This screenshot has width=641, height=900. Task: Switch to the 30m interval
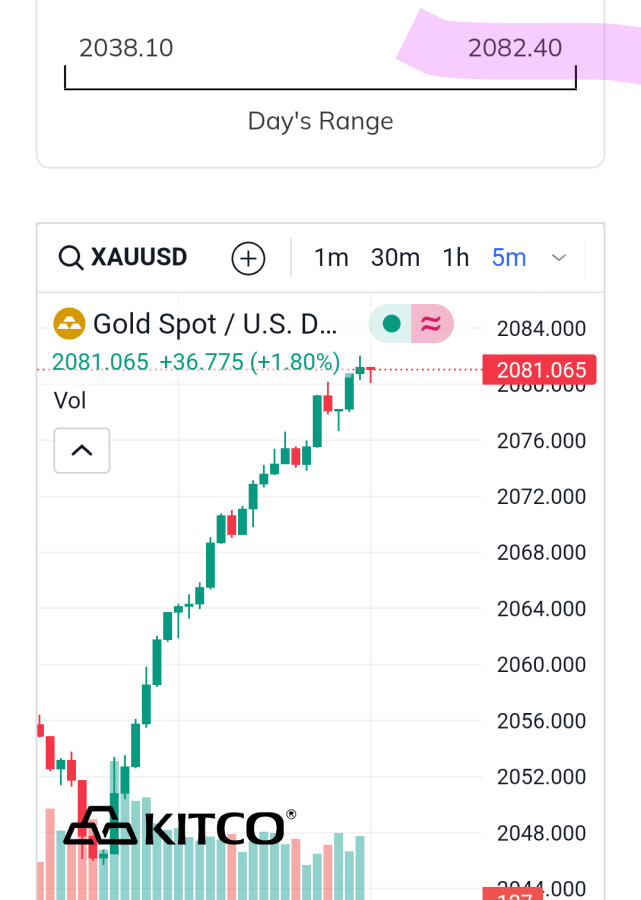pyautogui.click(x=395, y=258)
